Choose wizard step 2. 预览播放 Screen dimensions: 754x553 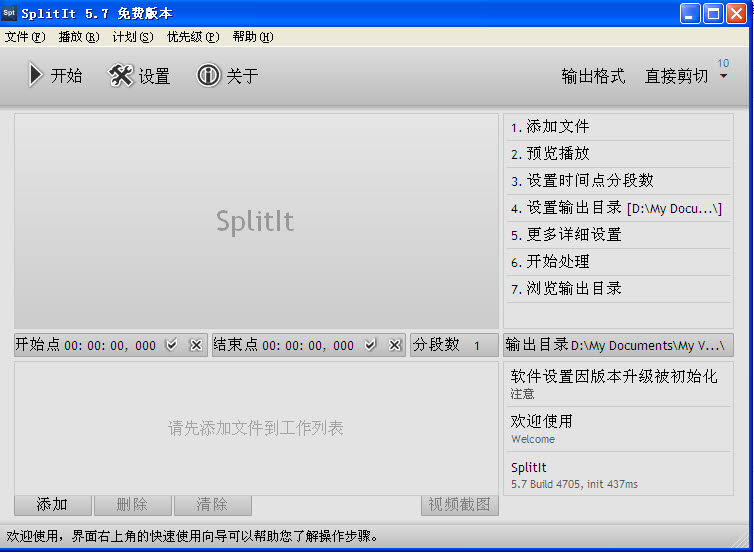(618, 154)
